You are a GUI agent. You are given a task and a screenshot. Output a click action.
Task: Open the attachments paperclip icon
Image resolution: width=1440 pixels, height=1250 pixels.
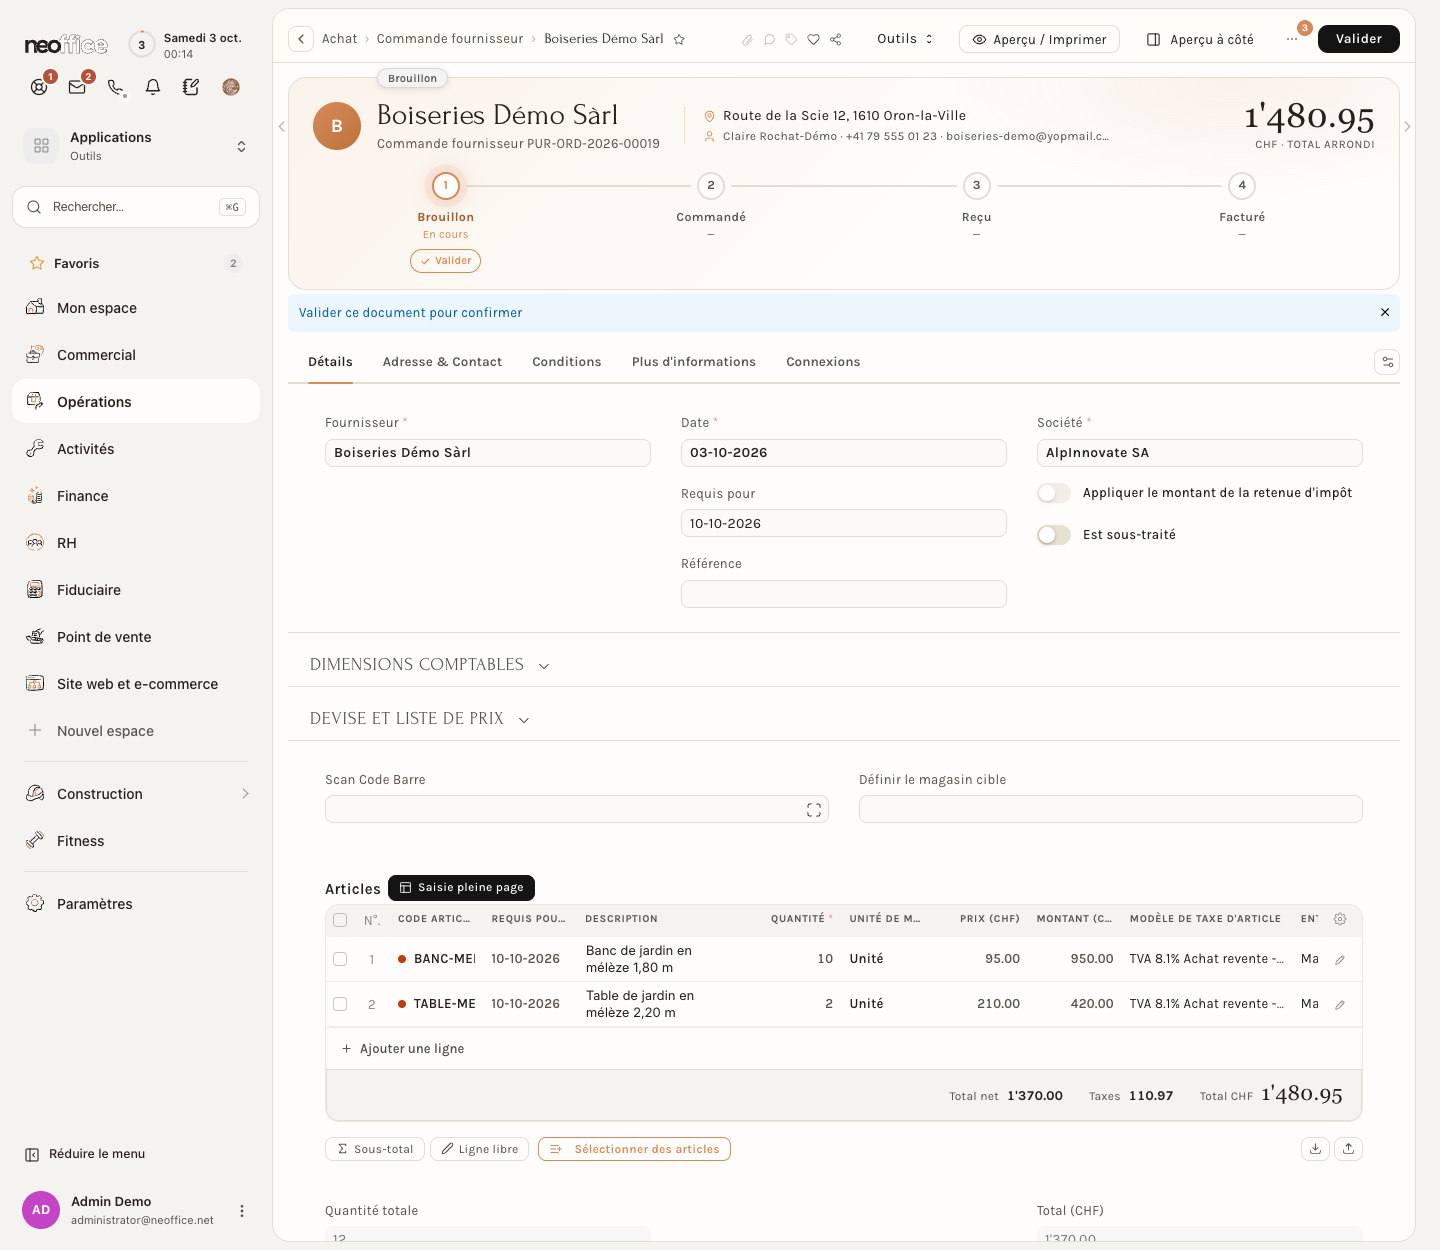[747, 40]
